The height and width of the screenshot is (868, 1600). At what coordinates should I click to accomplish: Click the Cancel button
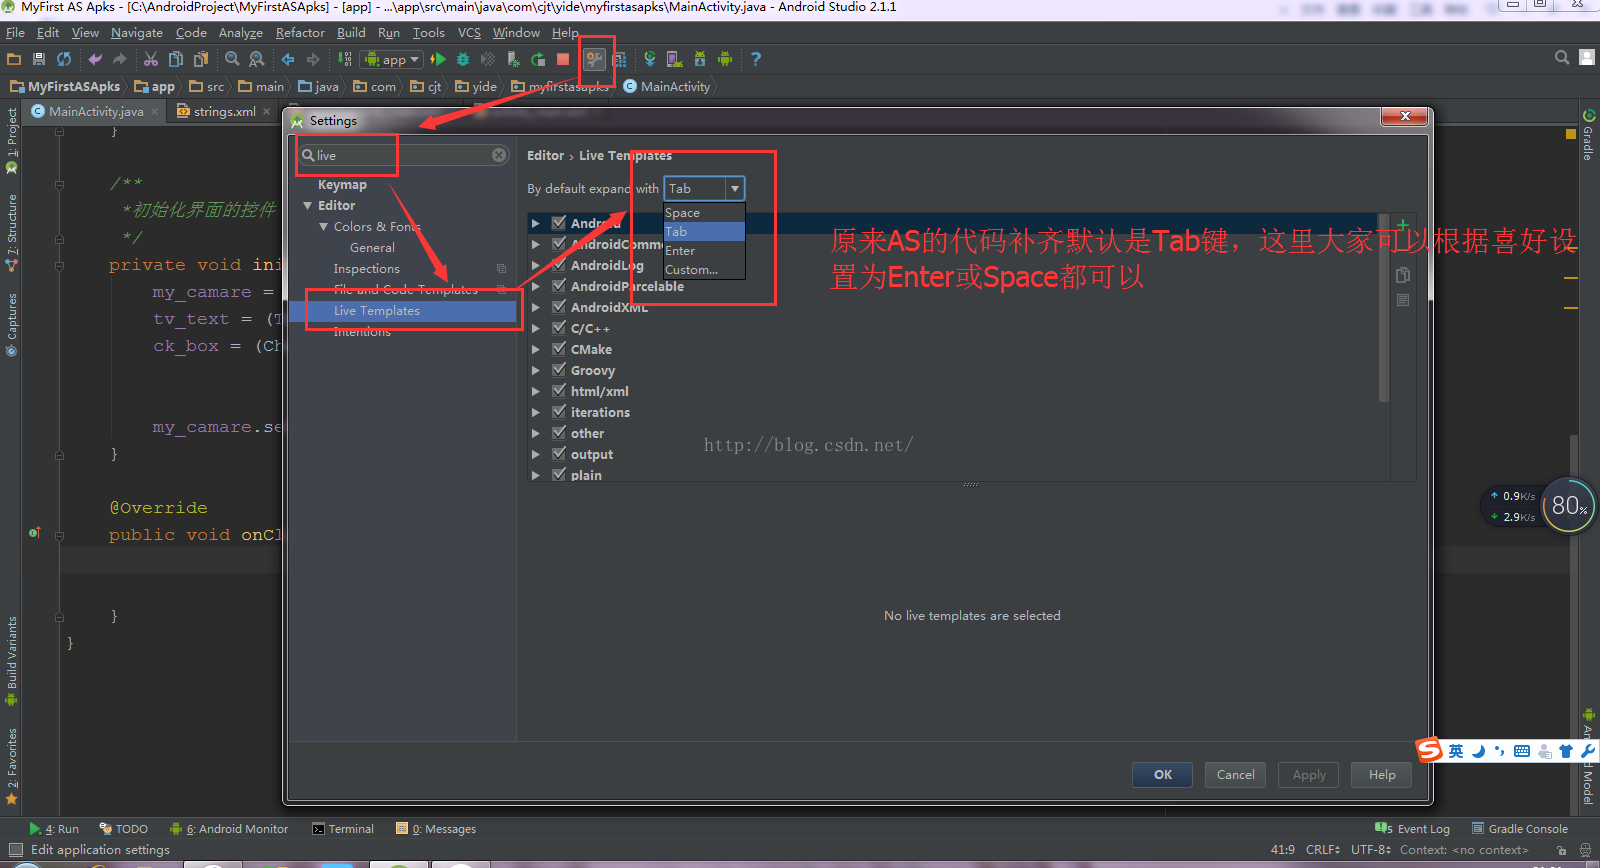point(1236,775)
